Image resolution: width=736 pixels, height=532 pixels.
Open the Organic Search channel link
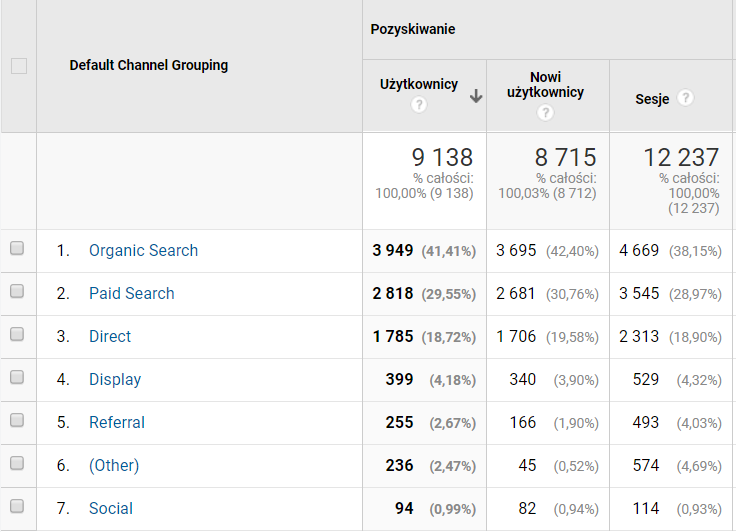[143, 251]
